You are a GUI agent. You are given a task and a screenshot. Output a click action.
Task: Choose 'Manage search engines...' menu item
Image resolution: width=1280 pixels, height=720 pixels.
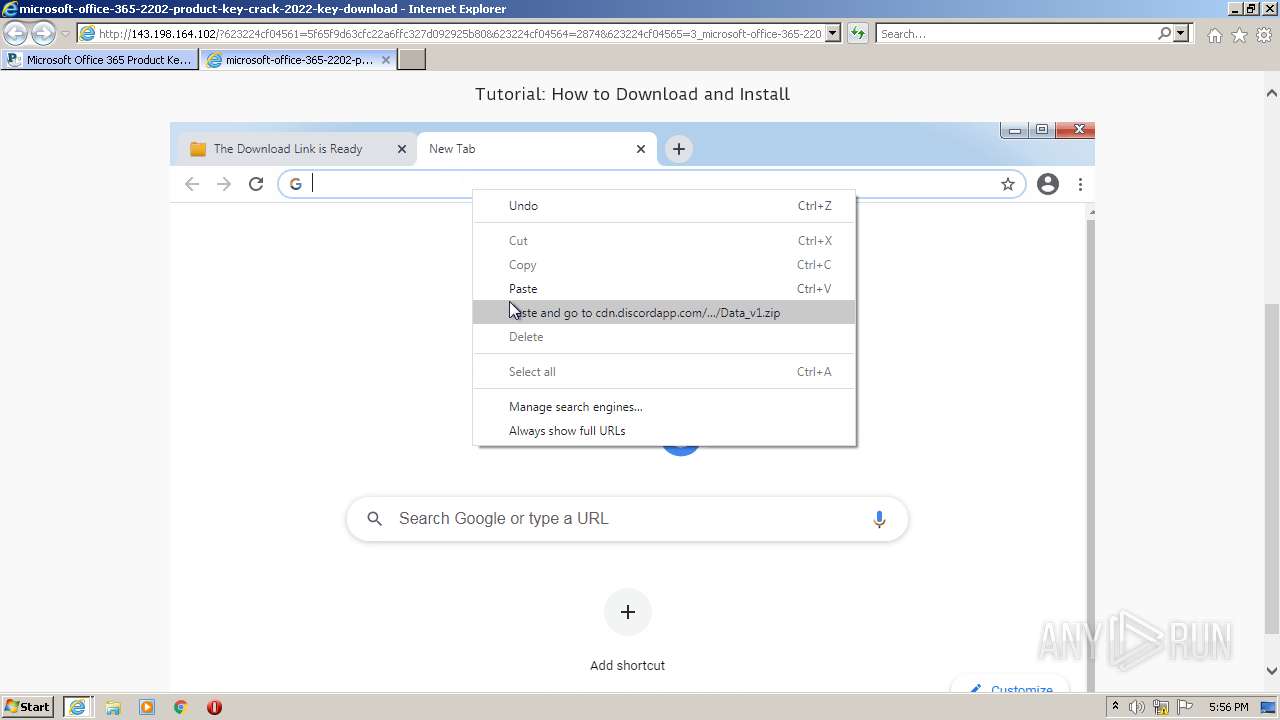point(664,407)
